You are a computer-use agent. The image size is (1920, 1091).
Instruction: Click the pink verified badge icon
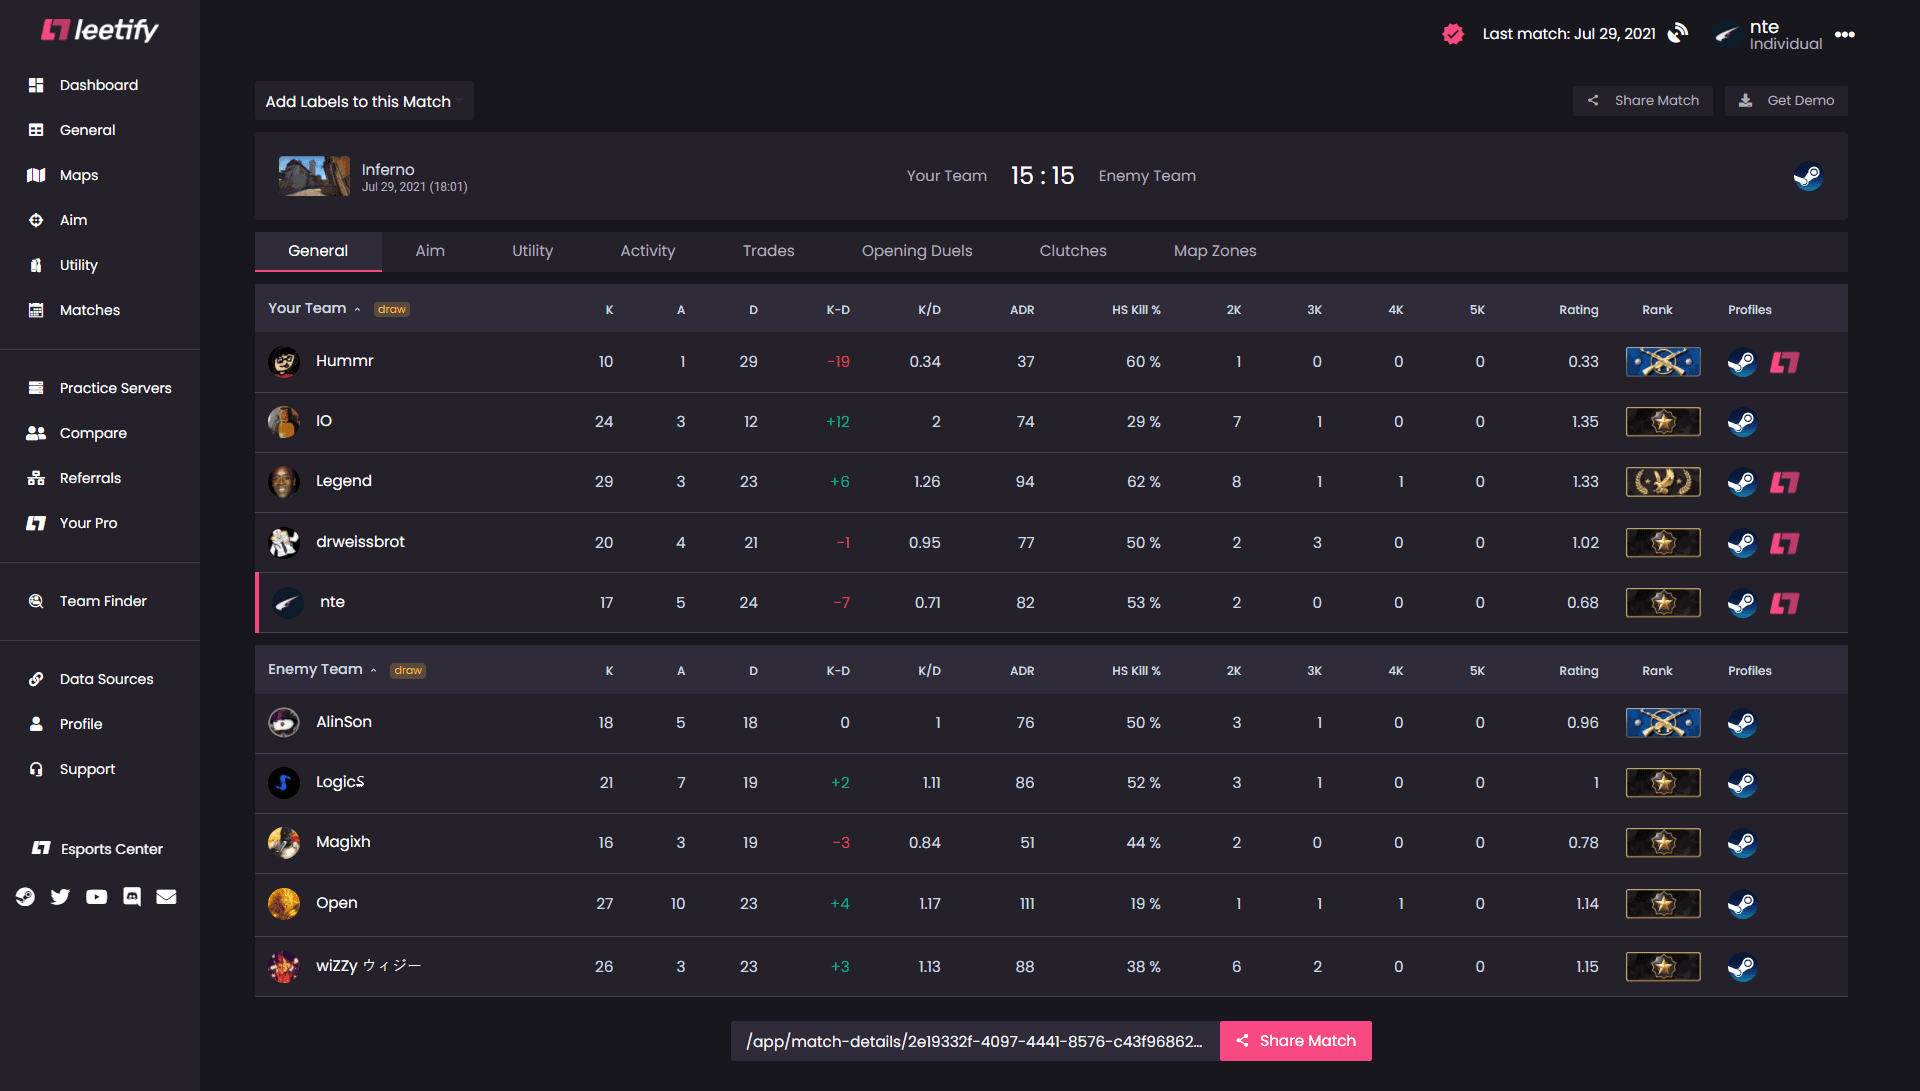coord(1453,34)
